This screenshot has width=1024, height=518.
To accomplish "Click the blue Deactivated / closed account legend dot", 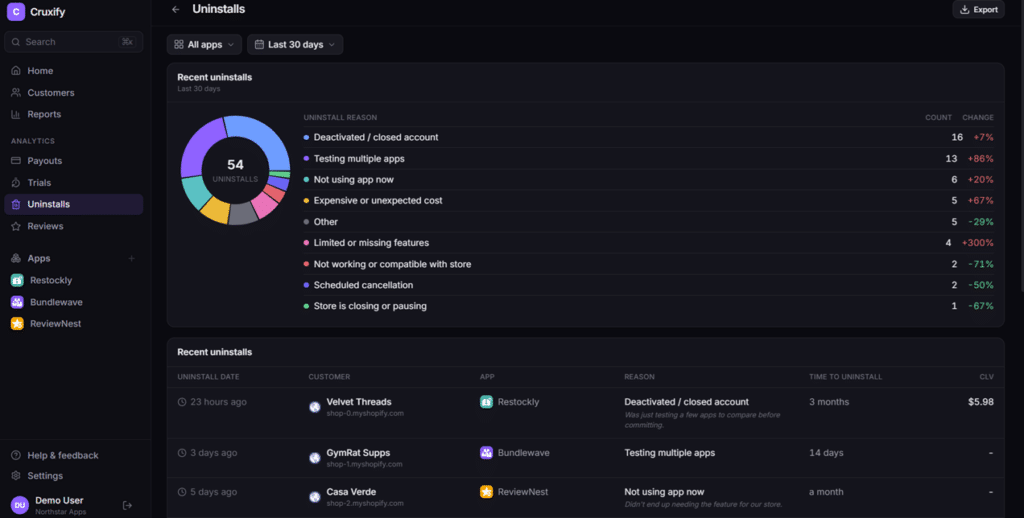I will point(306,138).
